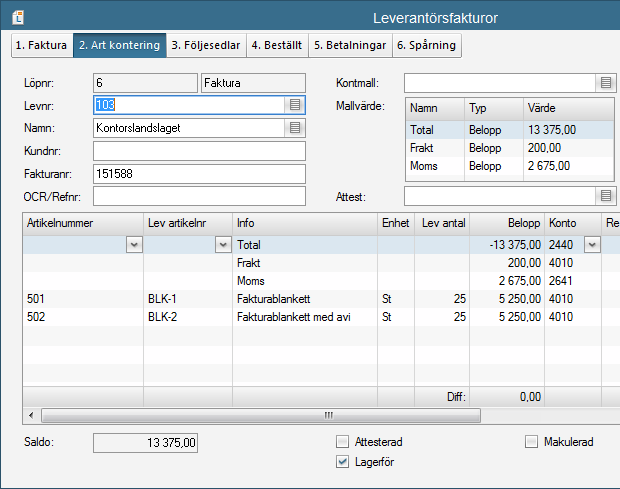Open the Kontmall lookup list icon
This screenshot has width=620, height=489.
(x=606, y=83)
